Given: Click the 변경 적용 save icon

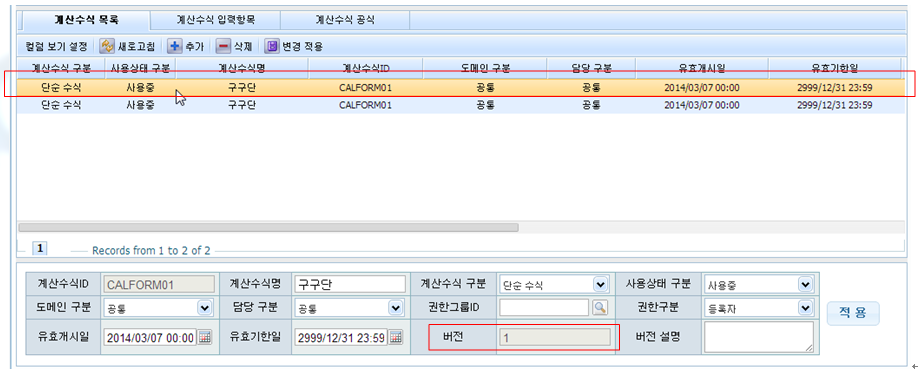Looking at the screenshot, I should point(271,46).
